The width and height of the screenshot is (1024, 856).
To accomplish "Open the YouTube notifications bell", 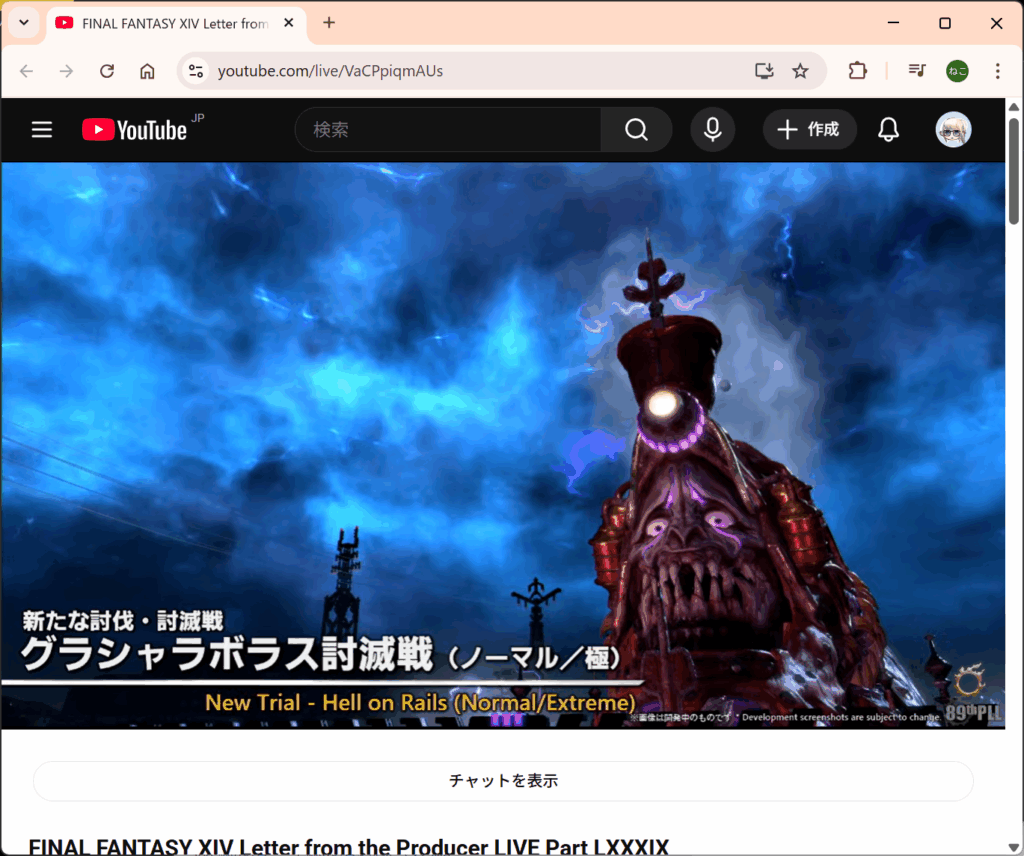I will pyautogui.click(x=888, y=130).
